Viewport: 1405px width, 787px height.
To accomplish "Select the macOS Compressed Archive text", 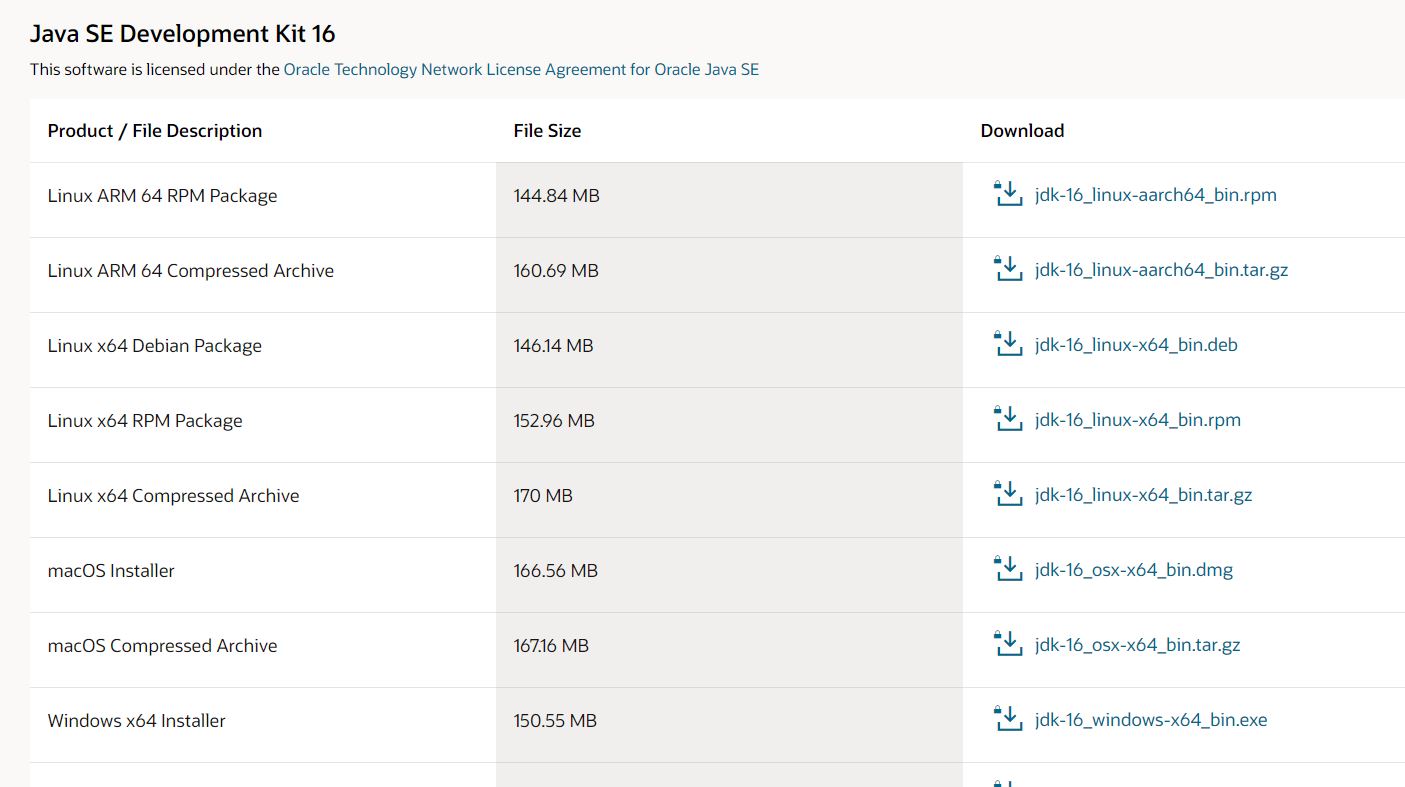I will point(162,646).
